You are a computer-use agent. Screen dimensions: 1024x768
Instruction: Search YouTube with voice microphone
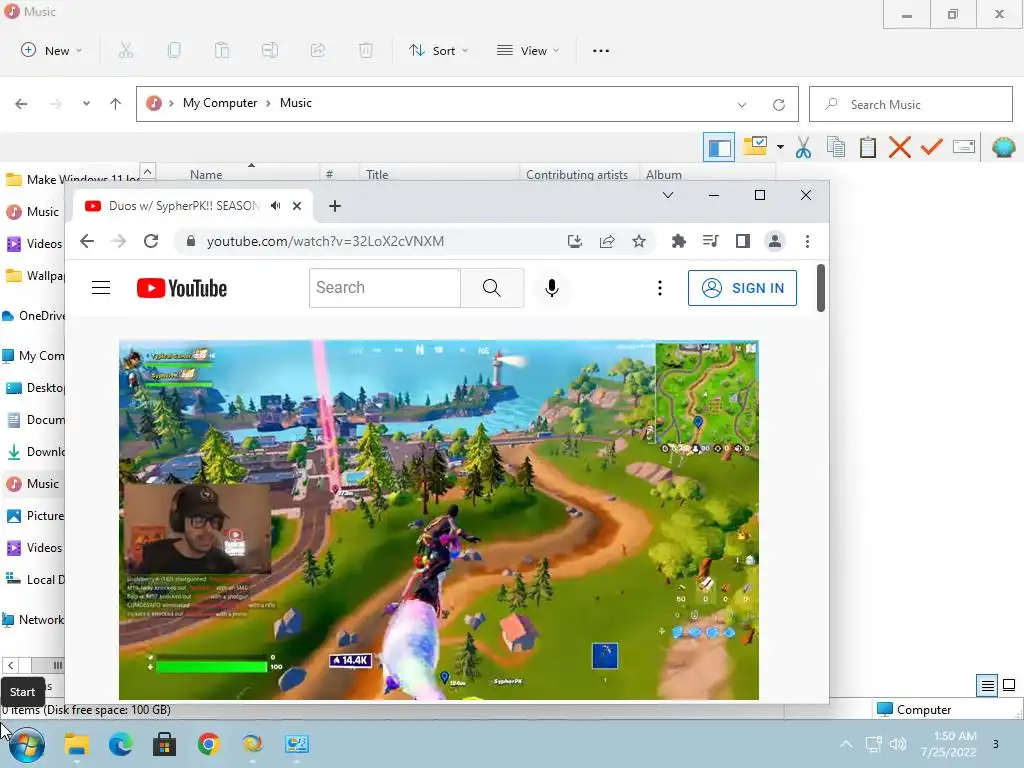point(552,288)
